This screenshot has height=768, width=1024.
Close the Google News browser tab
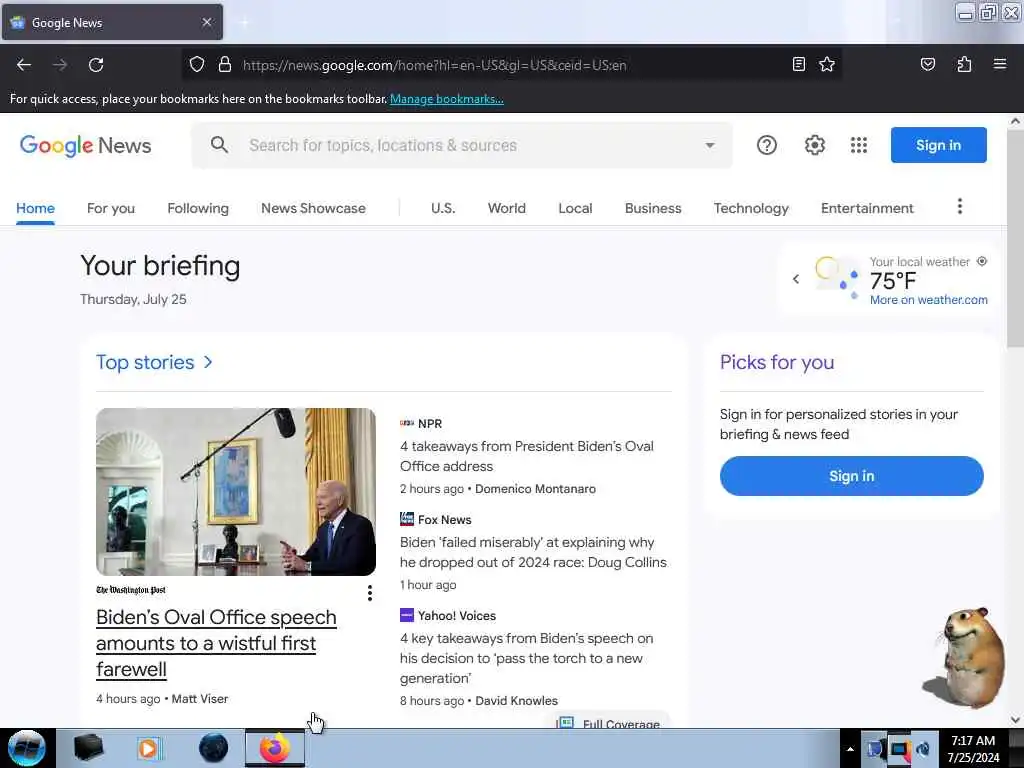pyautogui.click(x=206, y=22)
